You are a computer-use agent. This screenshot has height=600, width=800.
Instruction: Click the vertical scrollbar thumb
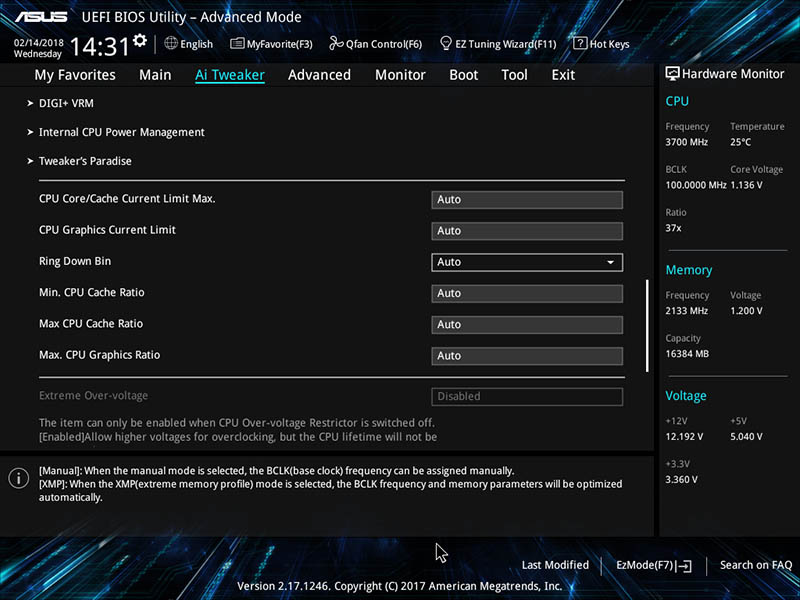[x=647, y=326]
